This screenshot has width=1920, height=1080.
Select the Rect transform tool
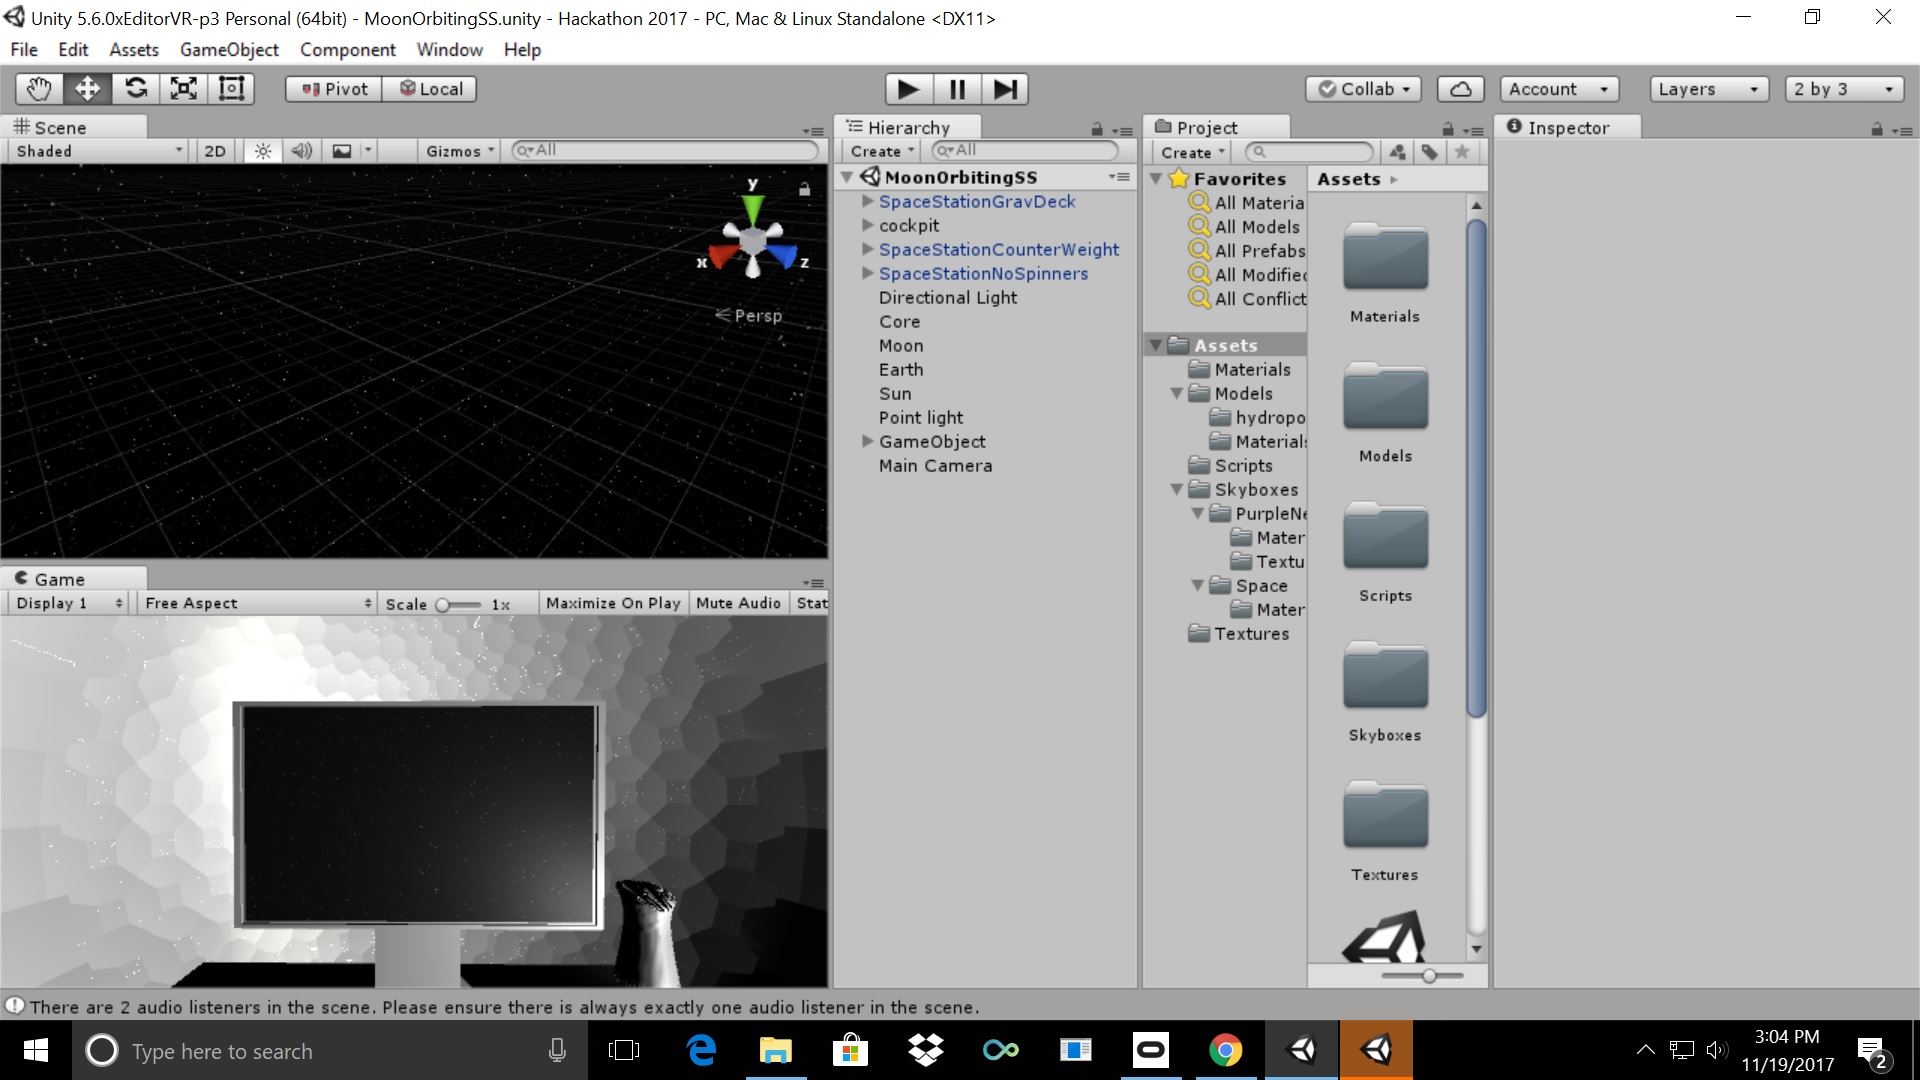tap(232, 89)
